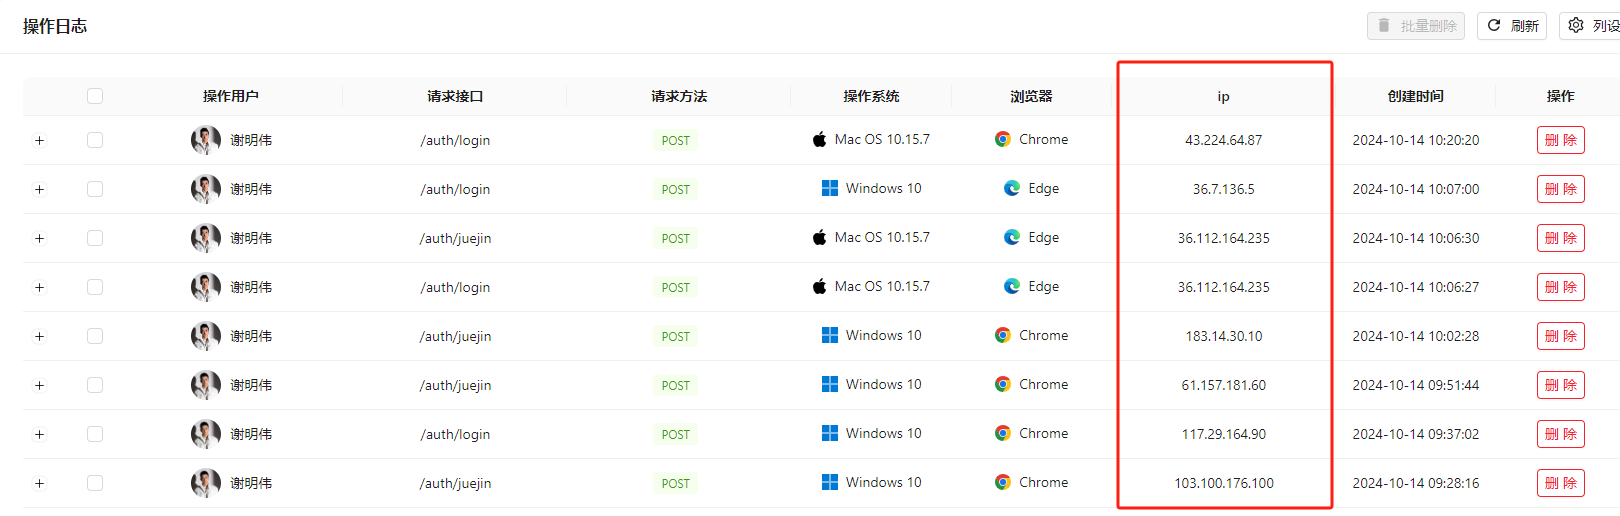Viewport: 1620px width, 516px height.
Task: Expand the row with IP 117.29.164.90
Action: (40, 434)
